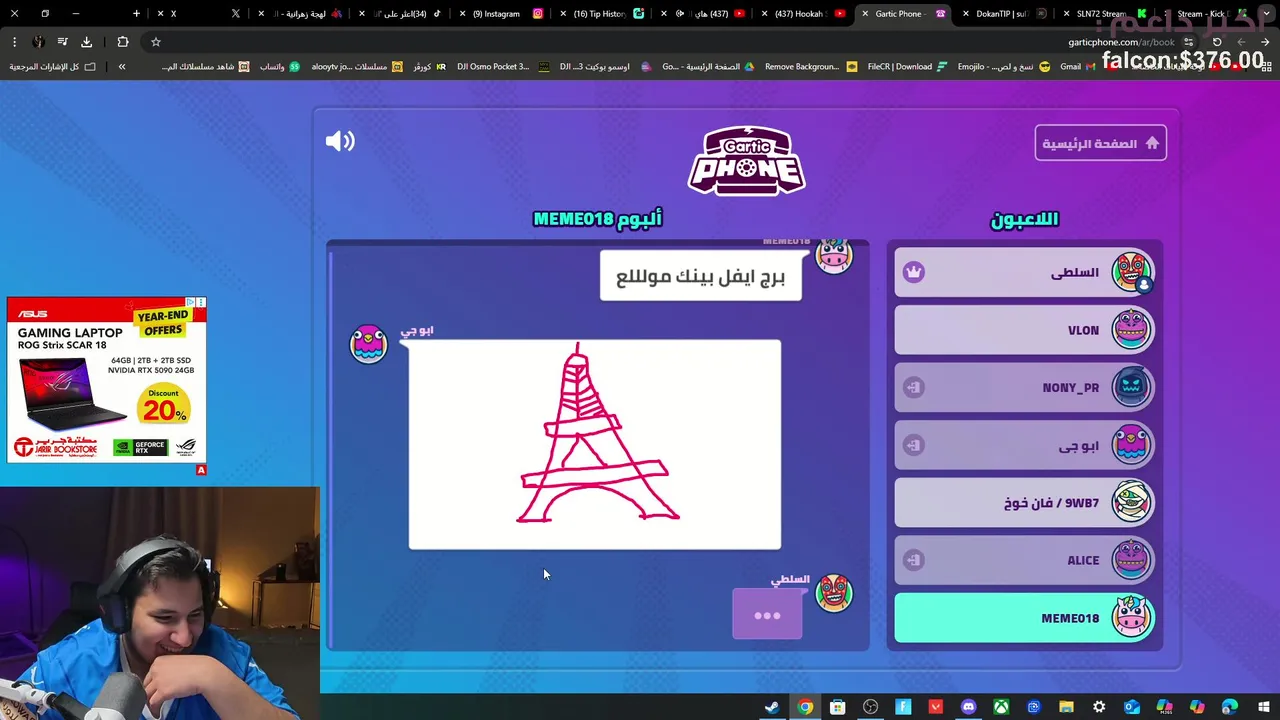This screenshot has height=720, width=1280.
Task: Click VLON's purple avatar
Action: tap(1131, 330)
